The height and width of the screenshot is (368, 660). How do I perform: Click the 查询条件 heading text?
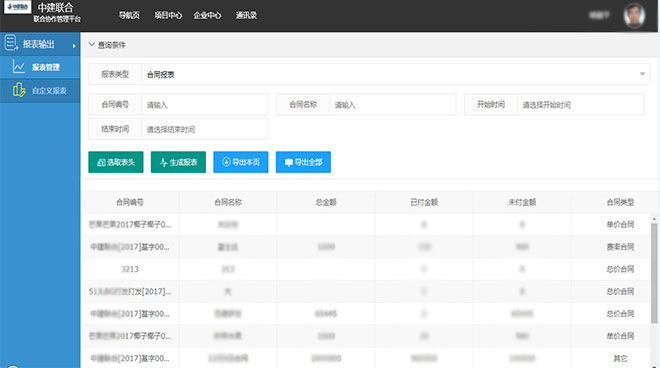(x=112, y=45)
